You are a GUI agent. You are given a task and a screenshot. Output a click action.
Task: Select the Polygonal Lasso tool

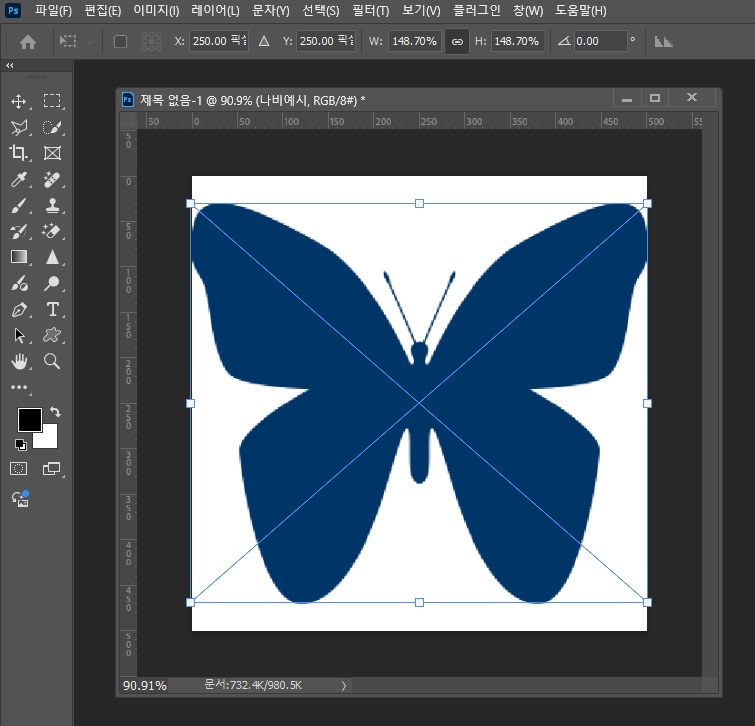click(x=19, y=128)
